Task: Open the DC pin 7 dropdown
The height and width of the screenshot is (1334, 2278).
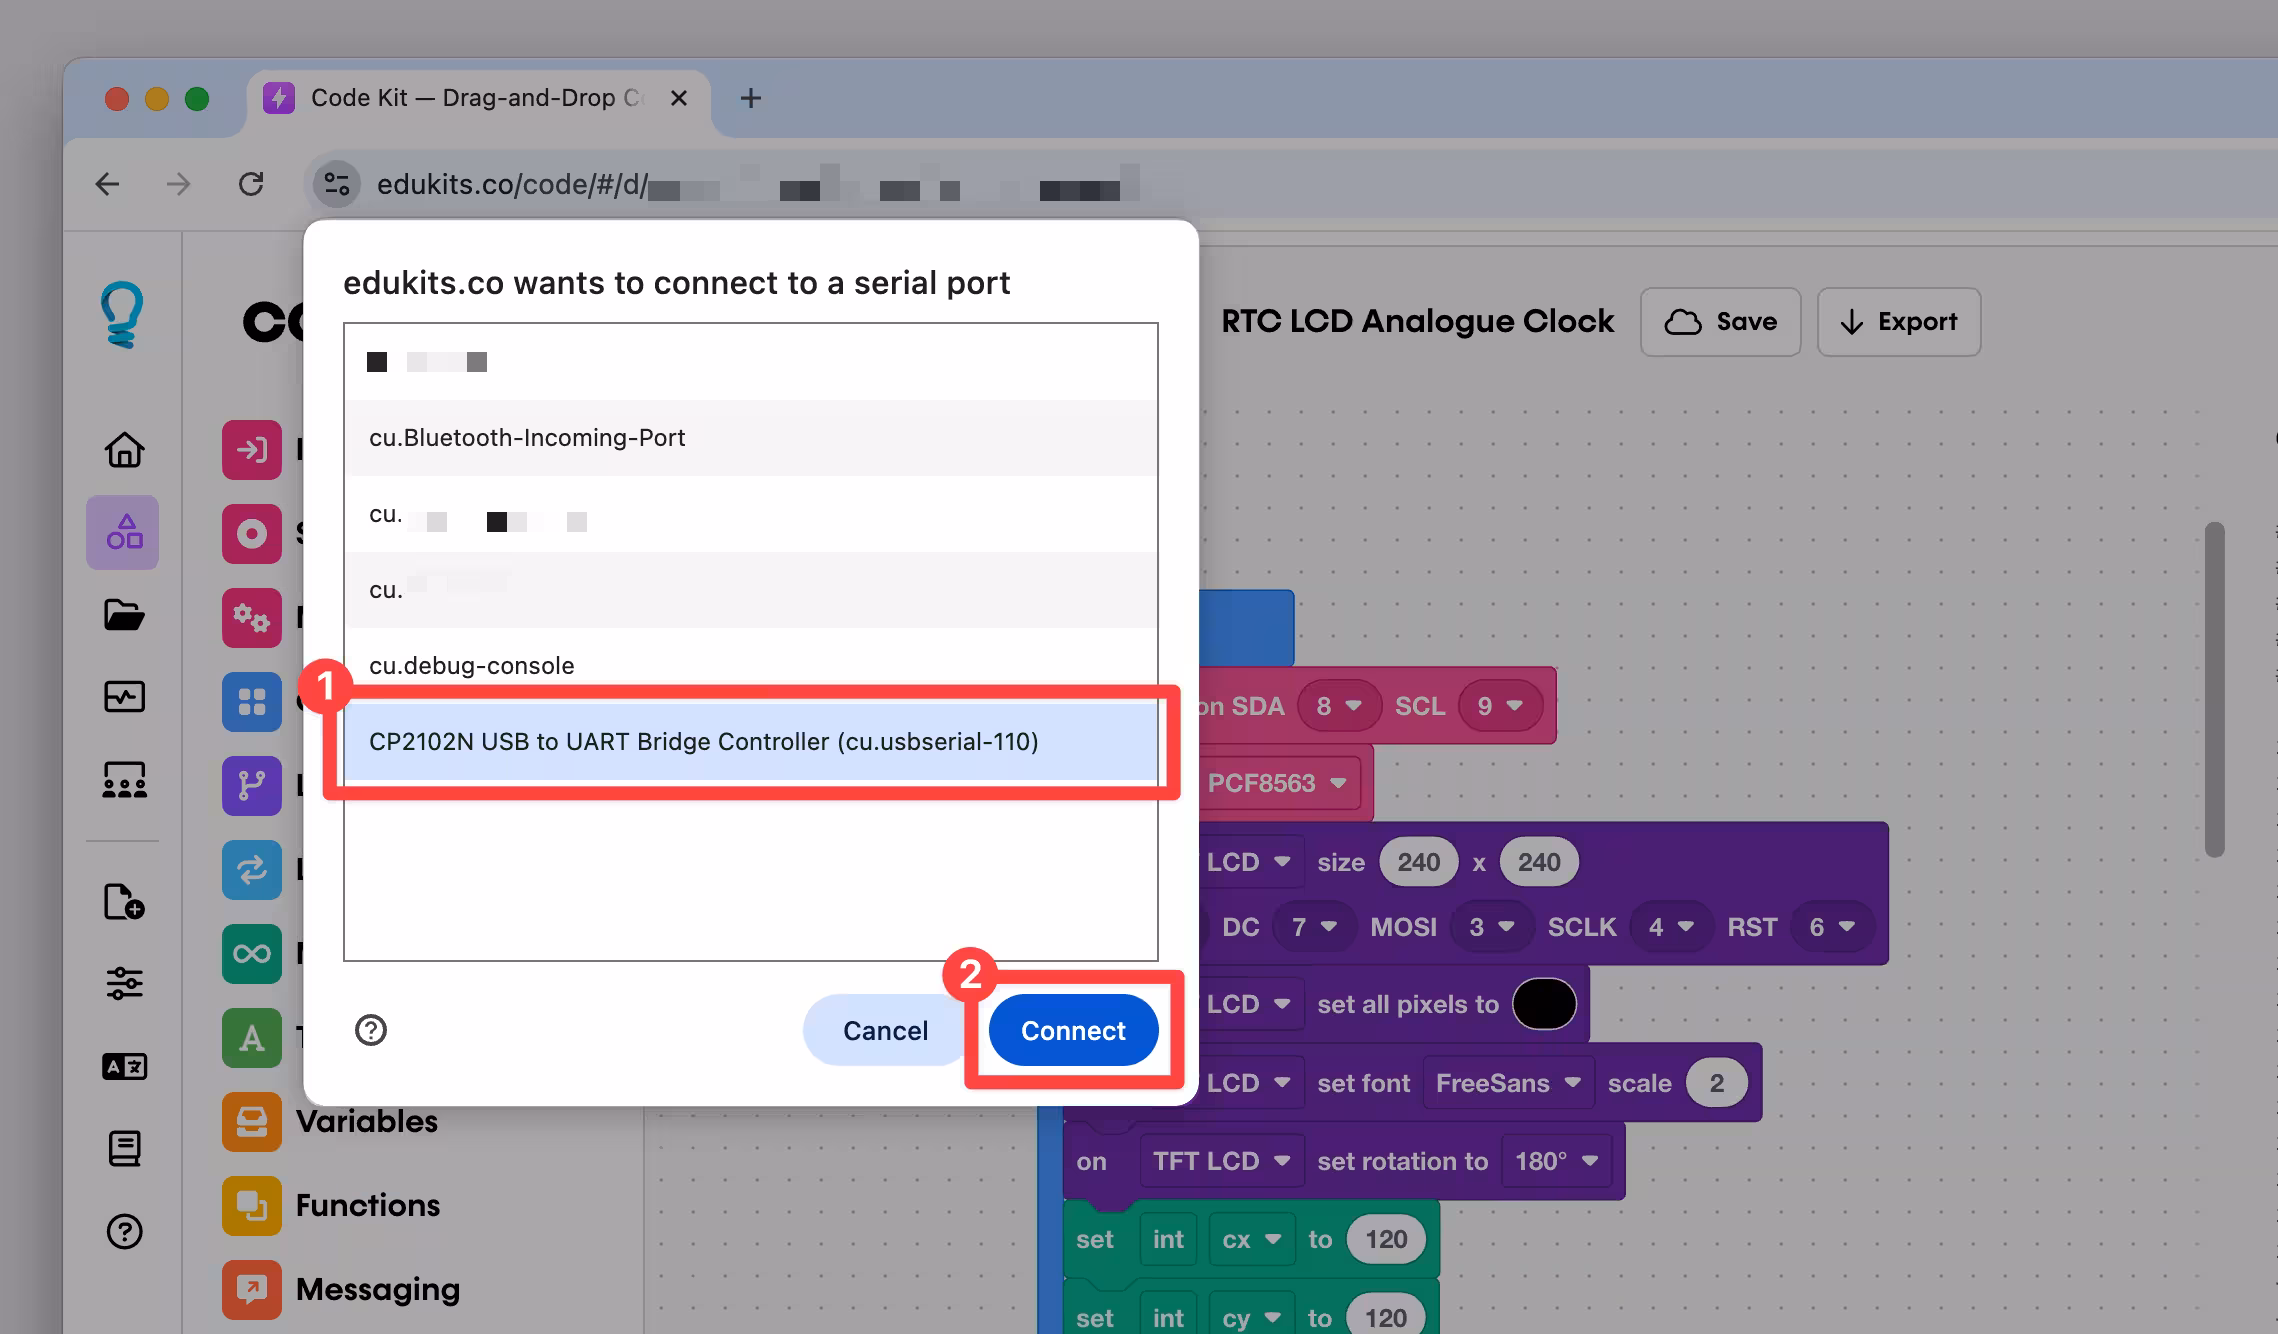Action: pos(1314,927)
